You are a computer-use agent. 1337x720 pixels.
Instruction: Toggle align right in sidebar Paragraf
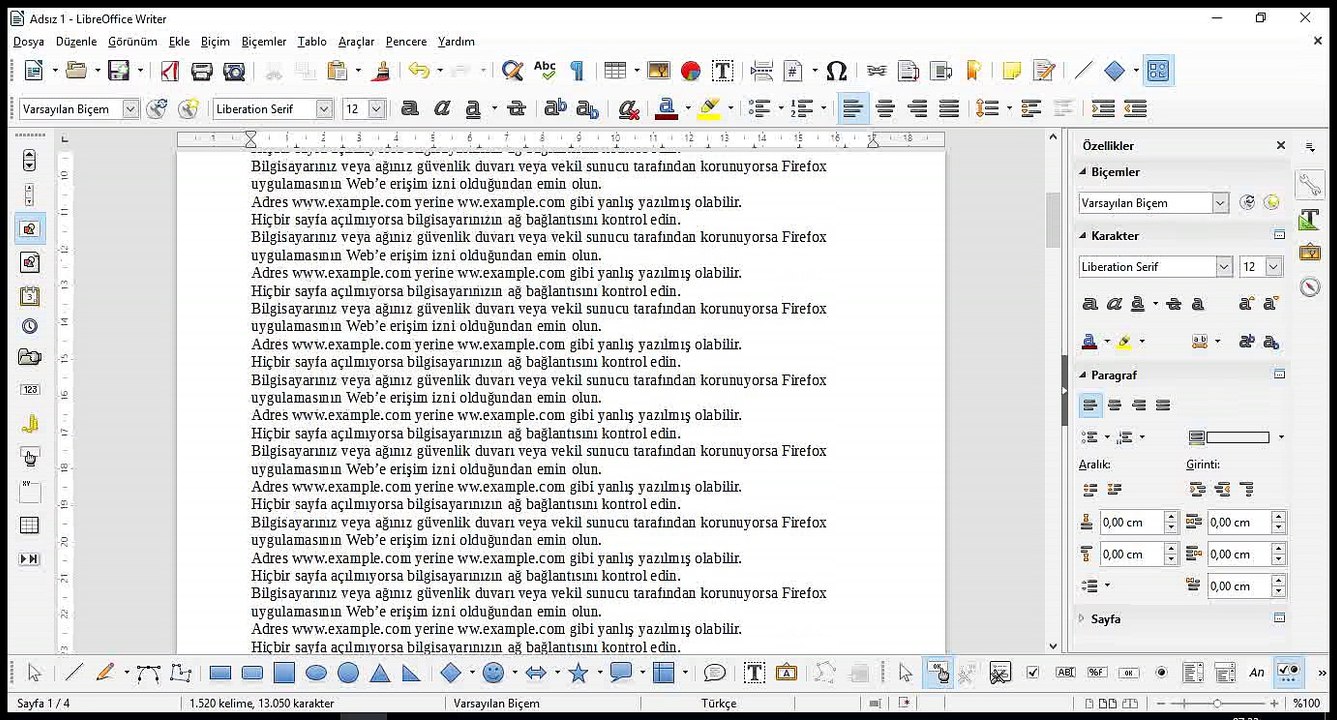tap(1139, 405)
